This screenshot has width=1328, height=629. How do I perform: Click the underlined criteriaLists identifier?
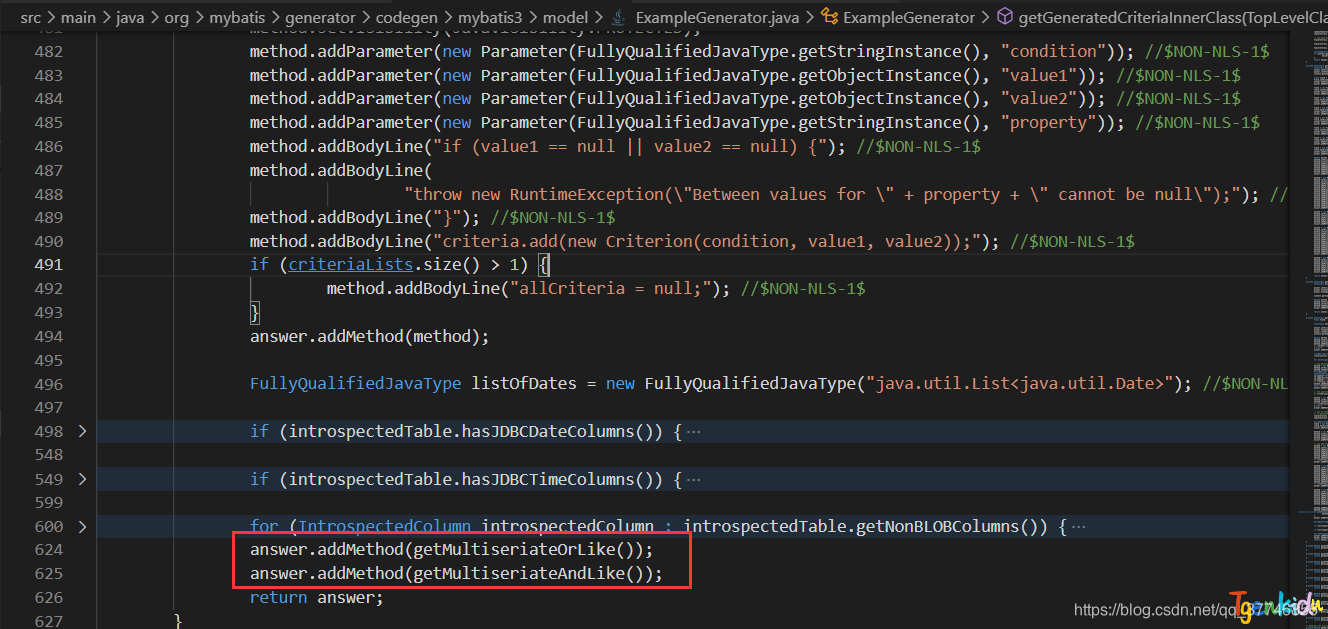[351, 265]
